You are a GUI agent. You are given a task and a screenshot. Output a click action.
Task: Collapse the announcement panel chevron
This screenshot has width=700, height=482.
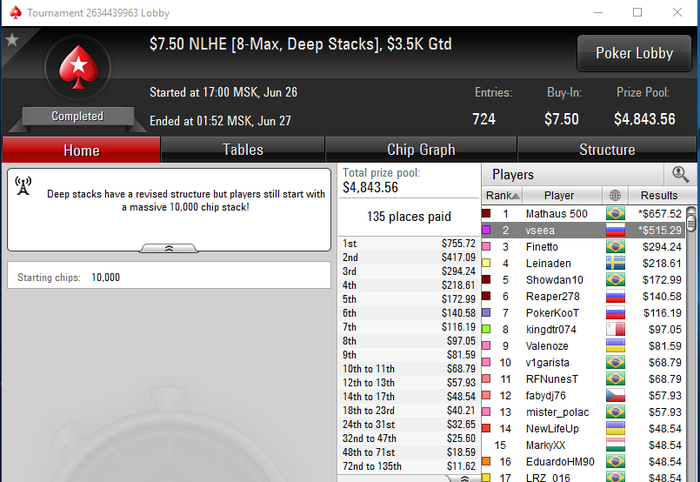click(x=169, y=249)
